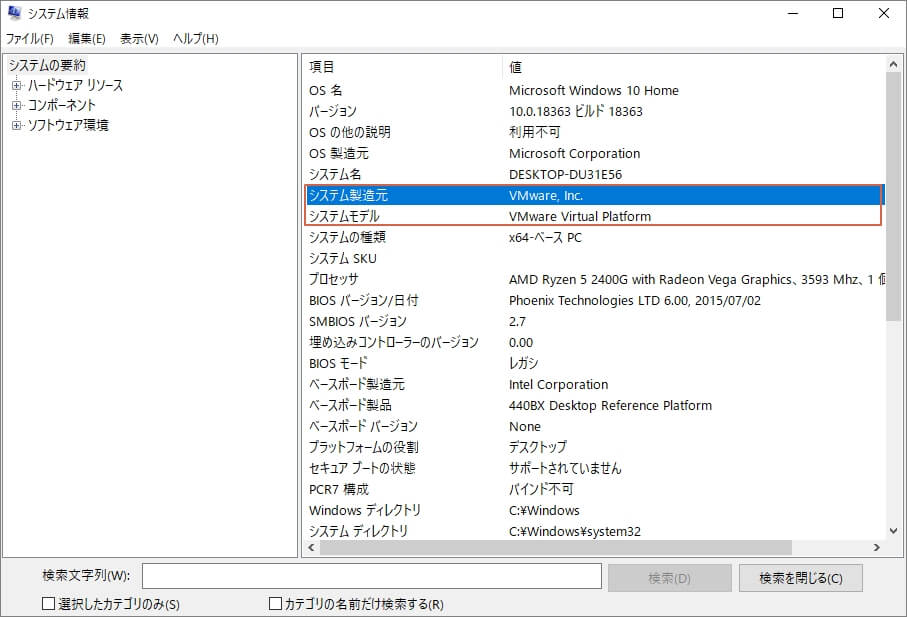Image resolution: width=907 pixels, height=617 pixels.
Task: Select ハードウェア リソース tree item
Action: [75, 86]
